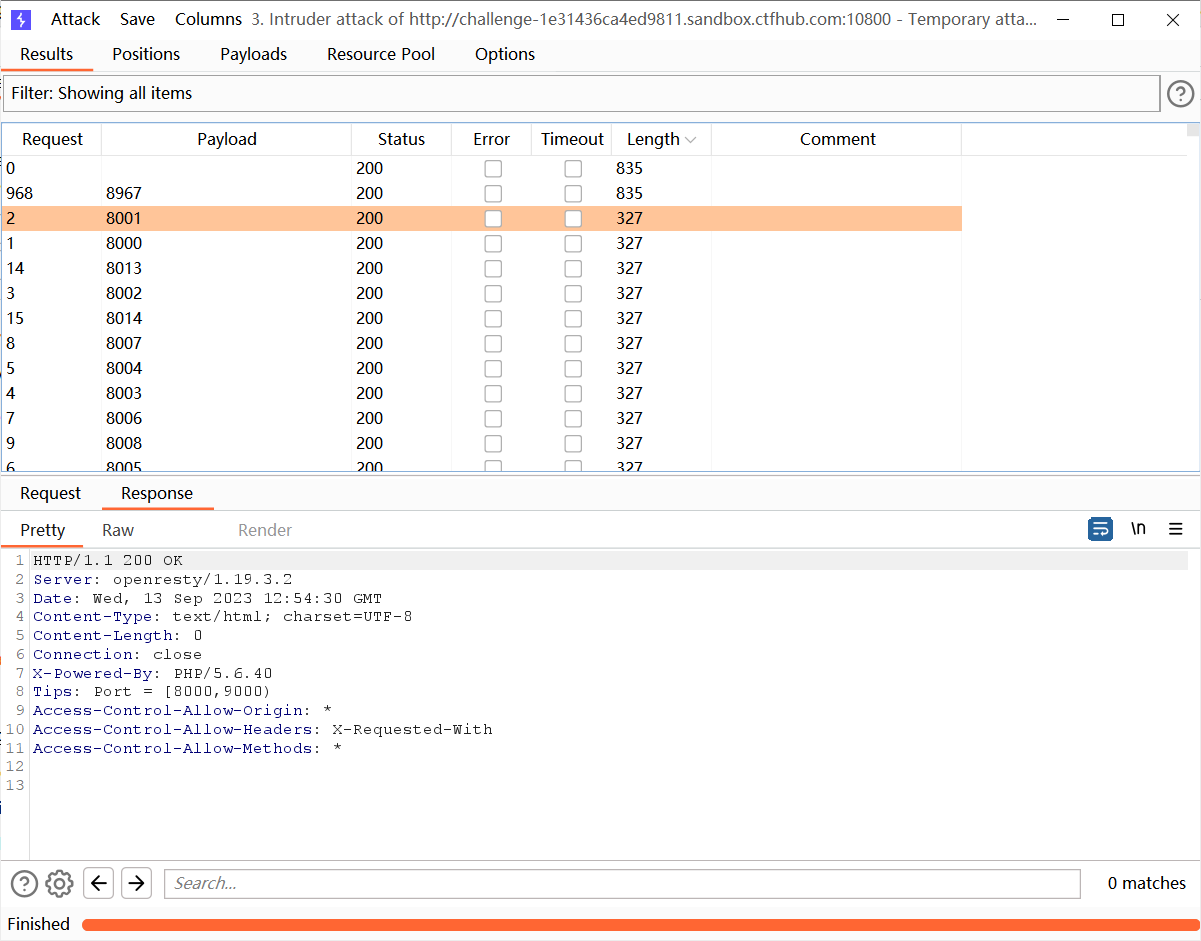Sort results by Request column header

point(52,139)
